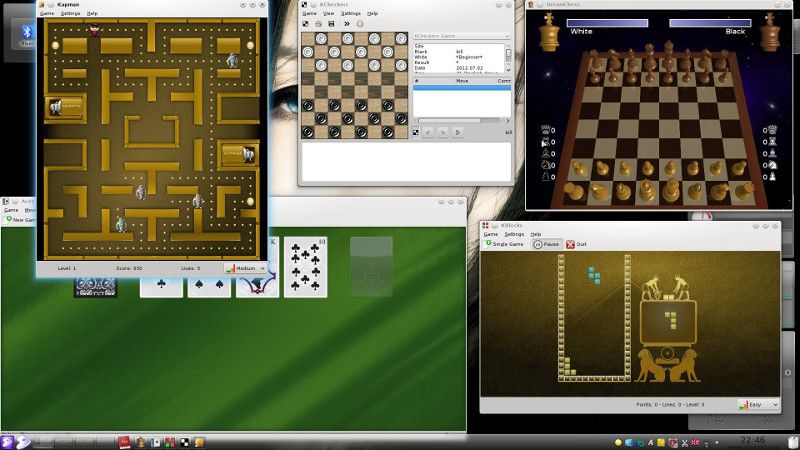Click the undo move button in KCheckers

(428, 132)
